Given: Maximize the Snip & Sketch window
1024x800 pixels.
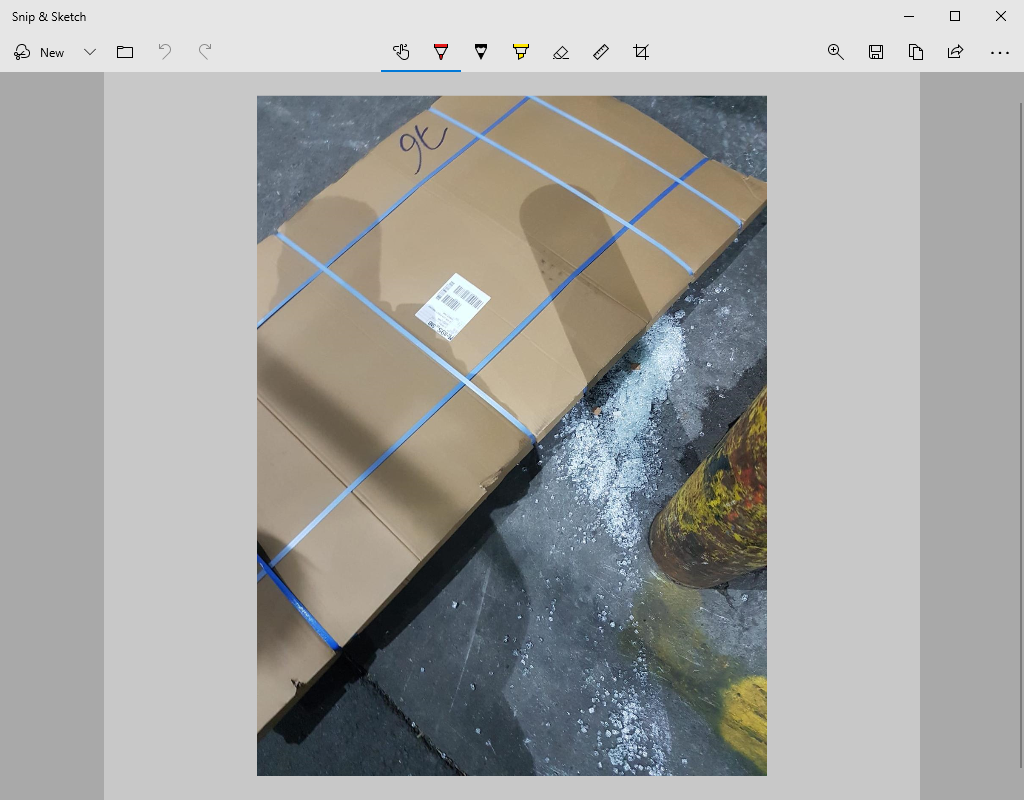Looking at the screenshot, I should 955,16.
